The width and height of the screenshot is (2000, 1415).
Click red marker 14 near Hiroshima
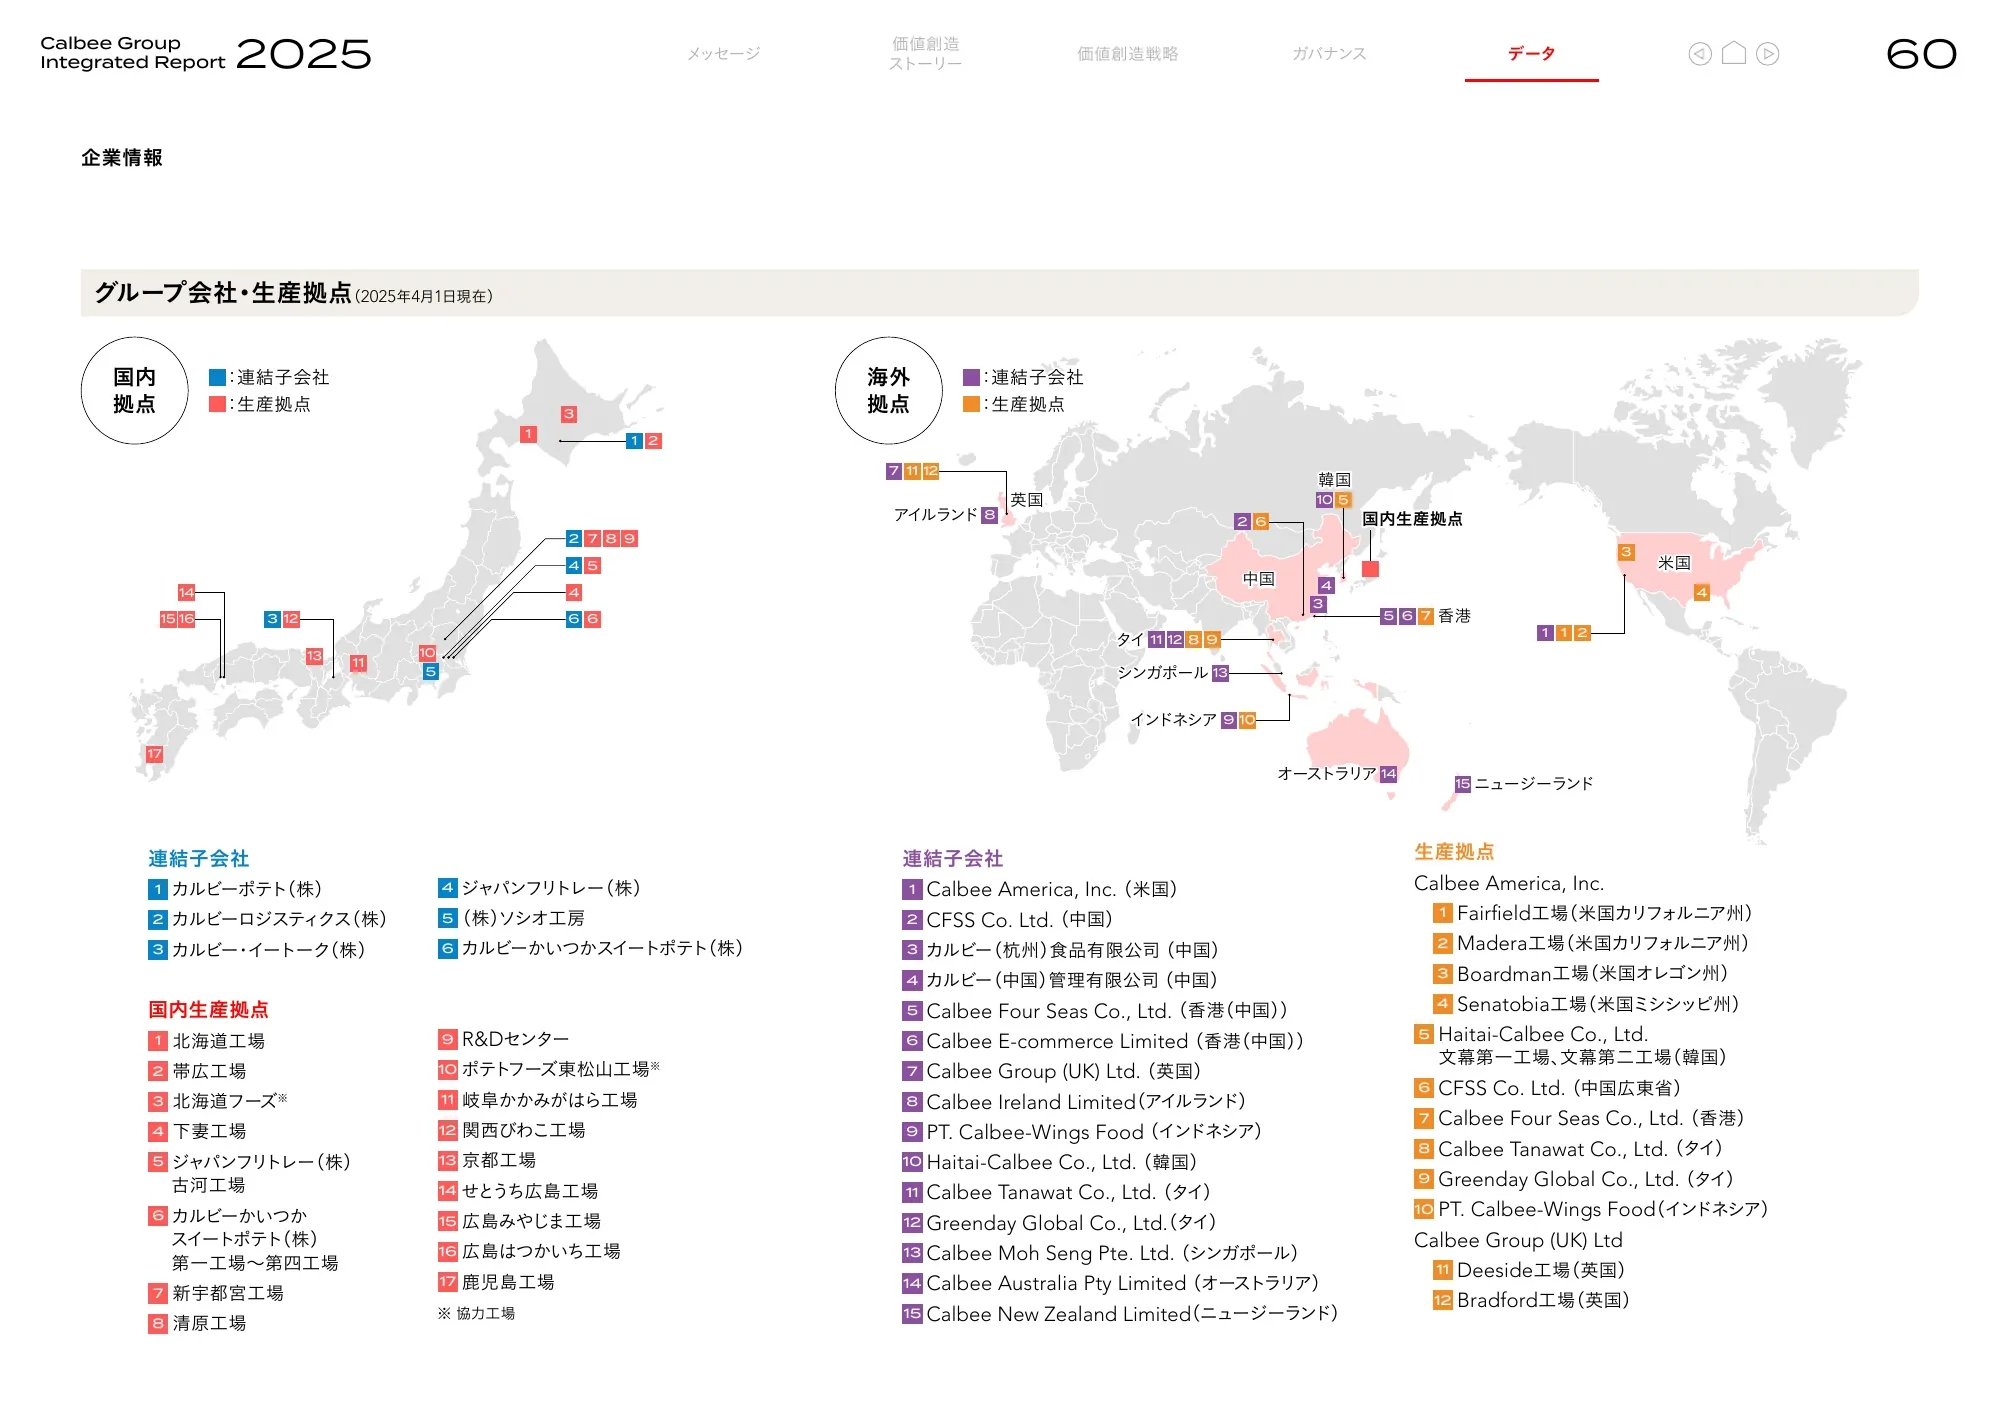coord(186,592)
